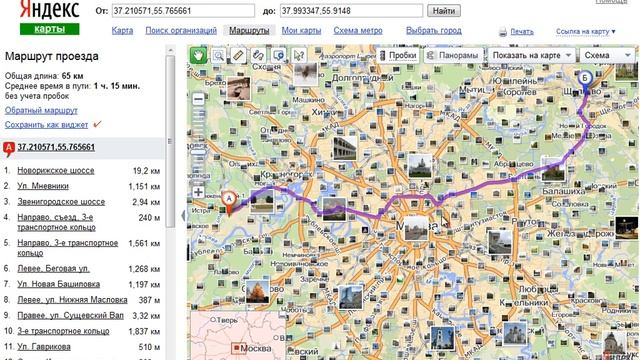Click the route list scrollbar thumb
The height and width of the screenshot is (360, 640).
(170, 141)
